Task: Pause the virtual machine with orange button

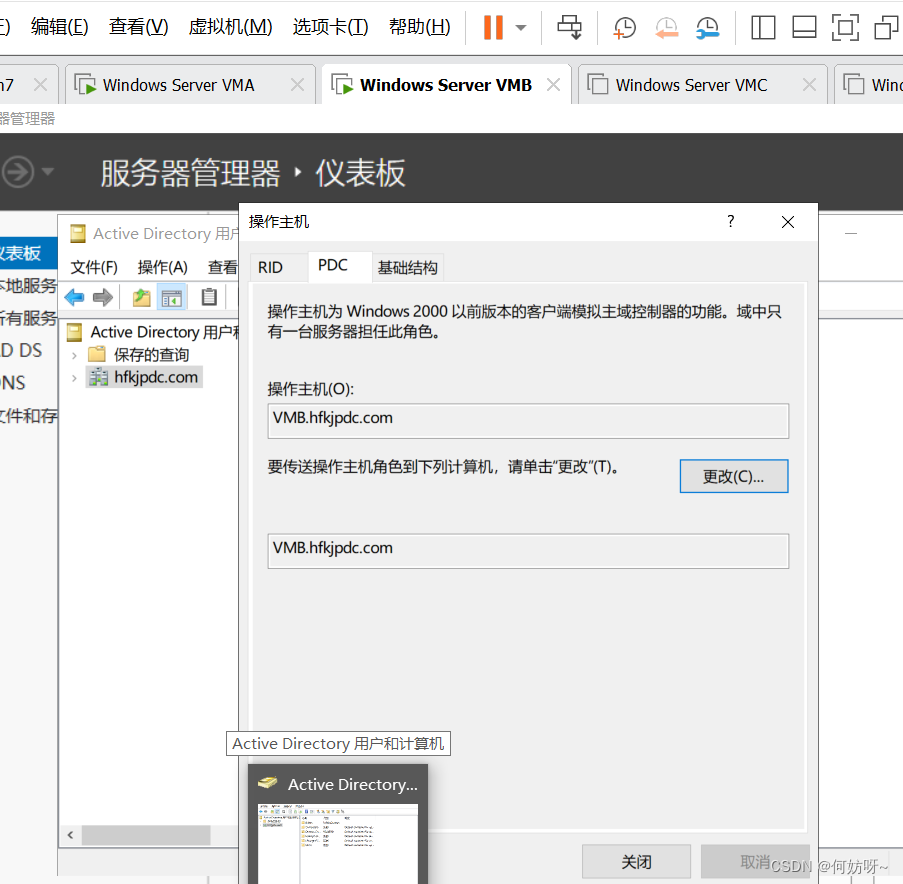Action: tap(493, 27)
